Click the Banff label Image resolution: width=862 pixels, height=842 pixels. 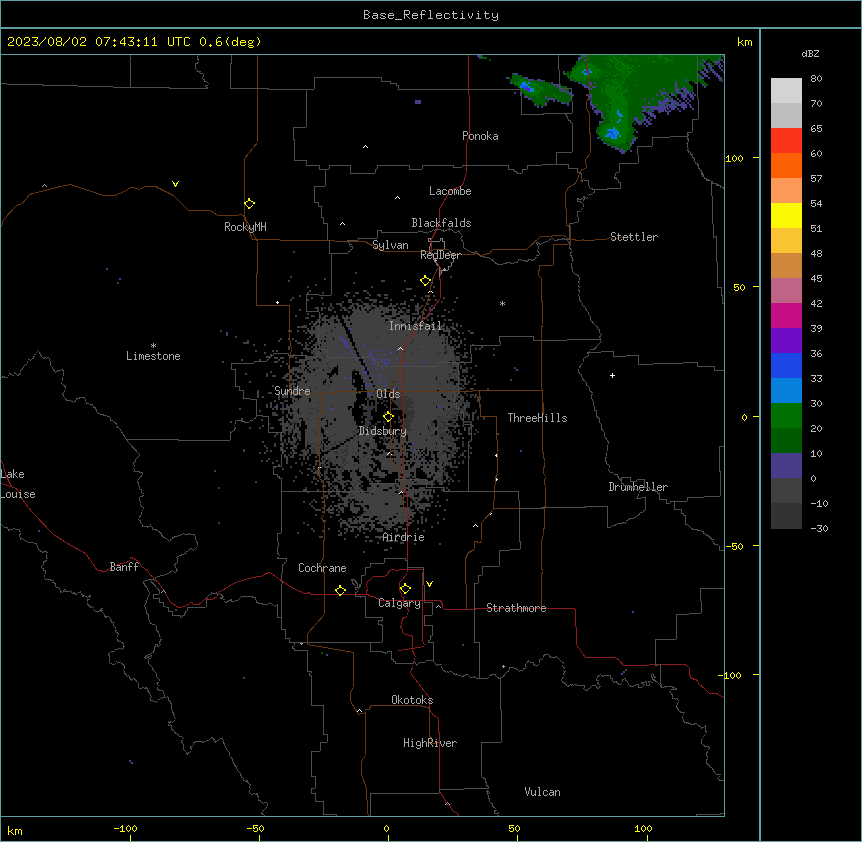pos(124,567)
